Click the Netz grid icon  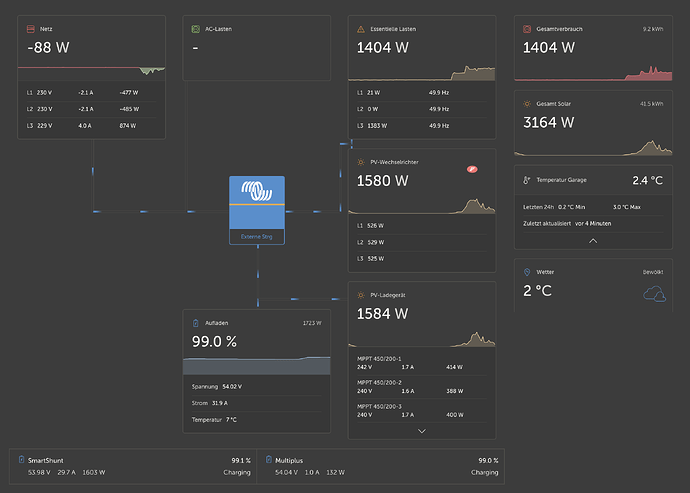click(32, 29)
